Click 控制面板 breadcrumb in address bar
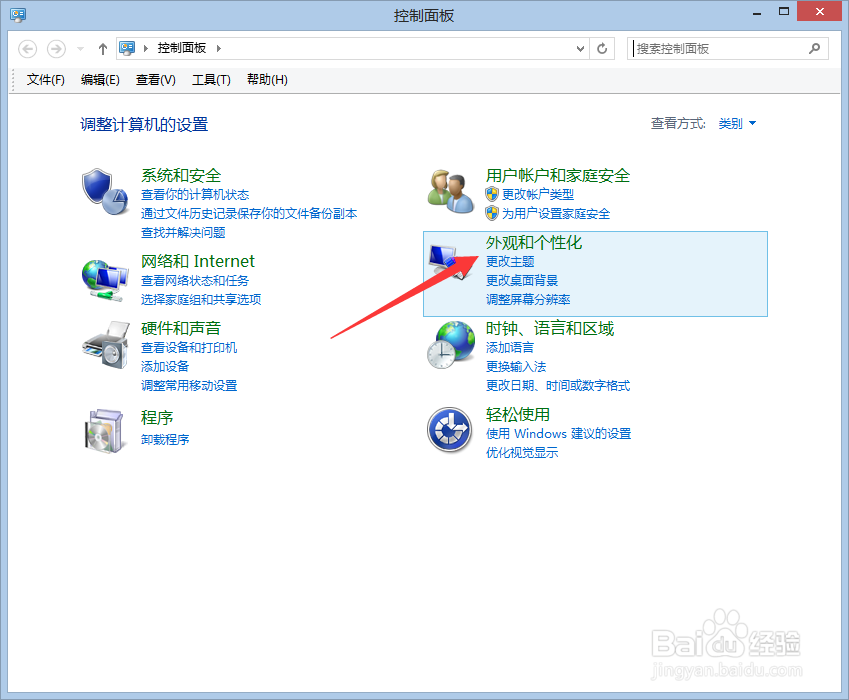Image resolution: width=849 pixels, height=700 pixels. [182, 48]
